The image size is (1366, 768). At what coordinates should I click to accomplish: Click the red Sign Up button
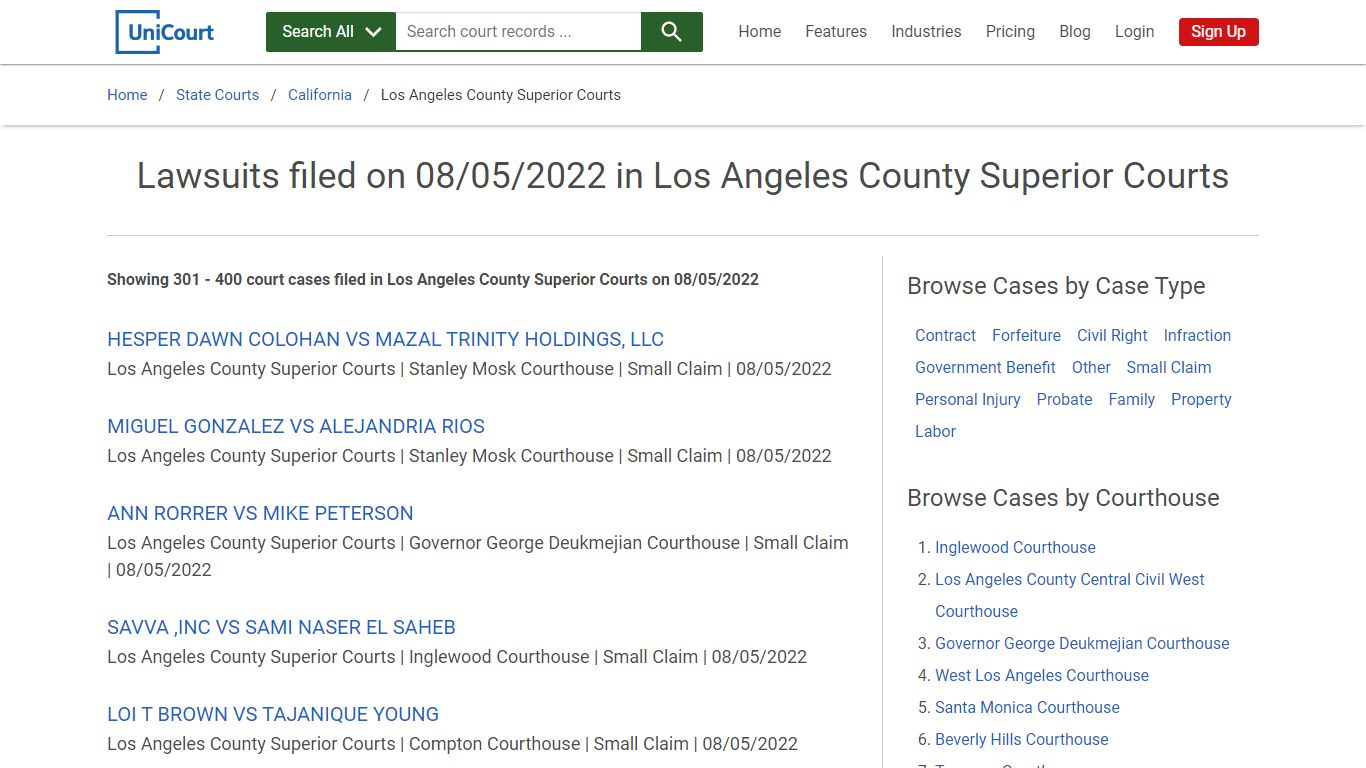click(1218, 32)
